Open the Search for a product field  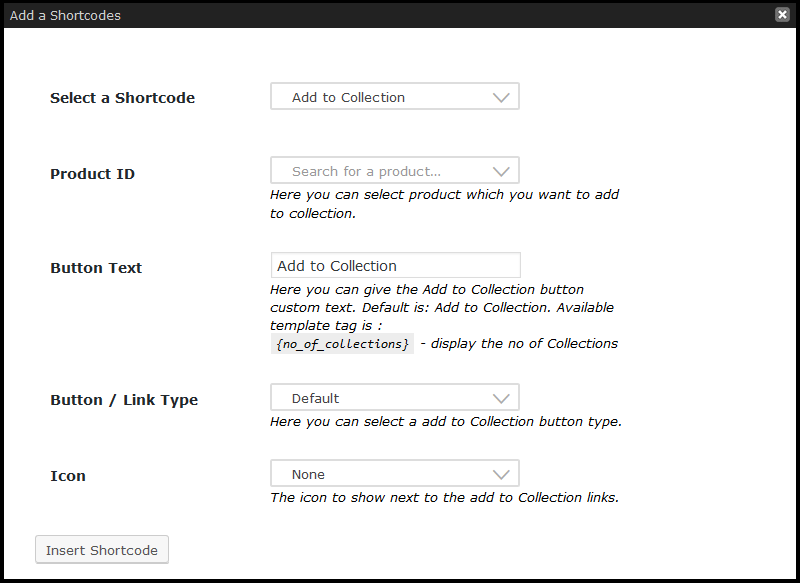380,171
